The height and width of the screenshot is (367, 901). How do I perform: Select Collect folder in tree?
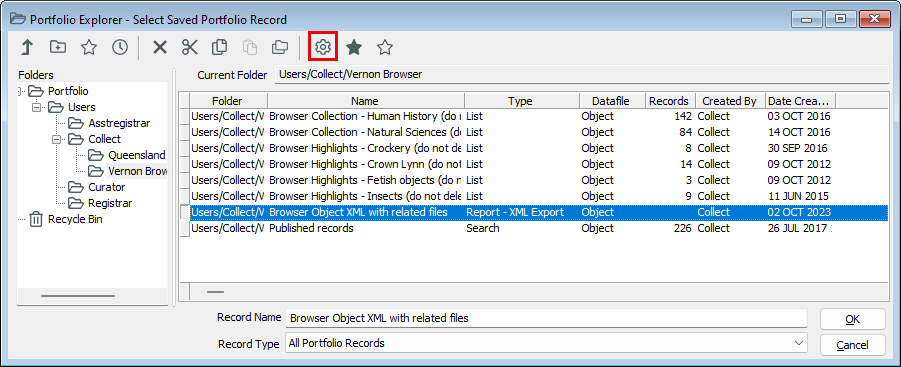point(105,139)
